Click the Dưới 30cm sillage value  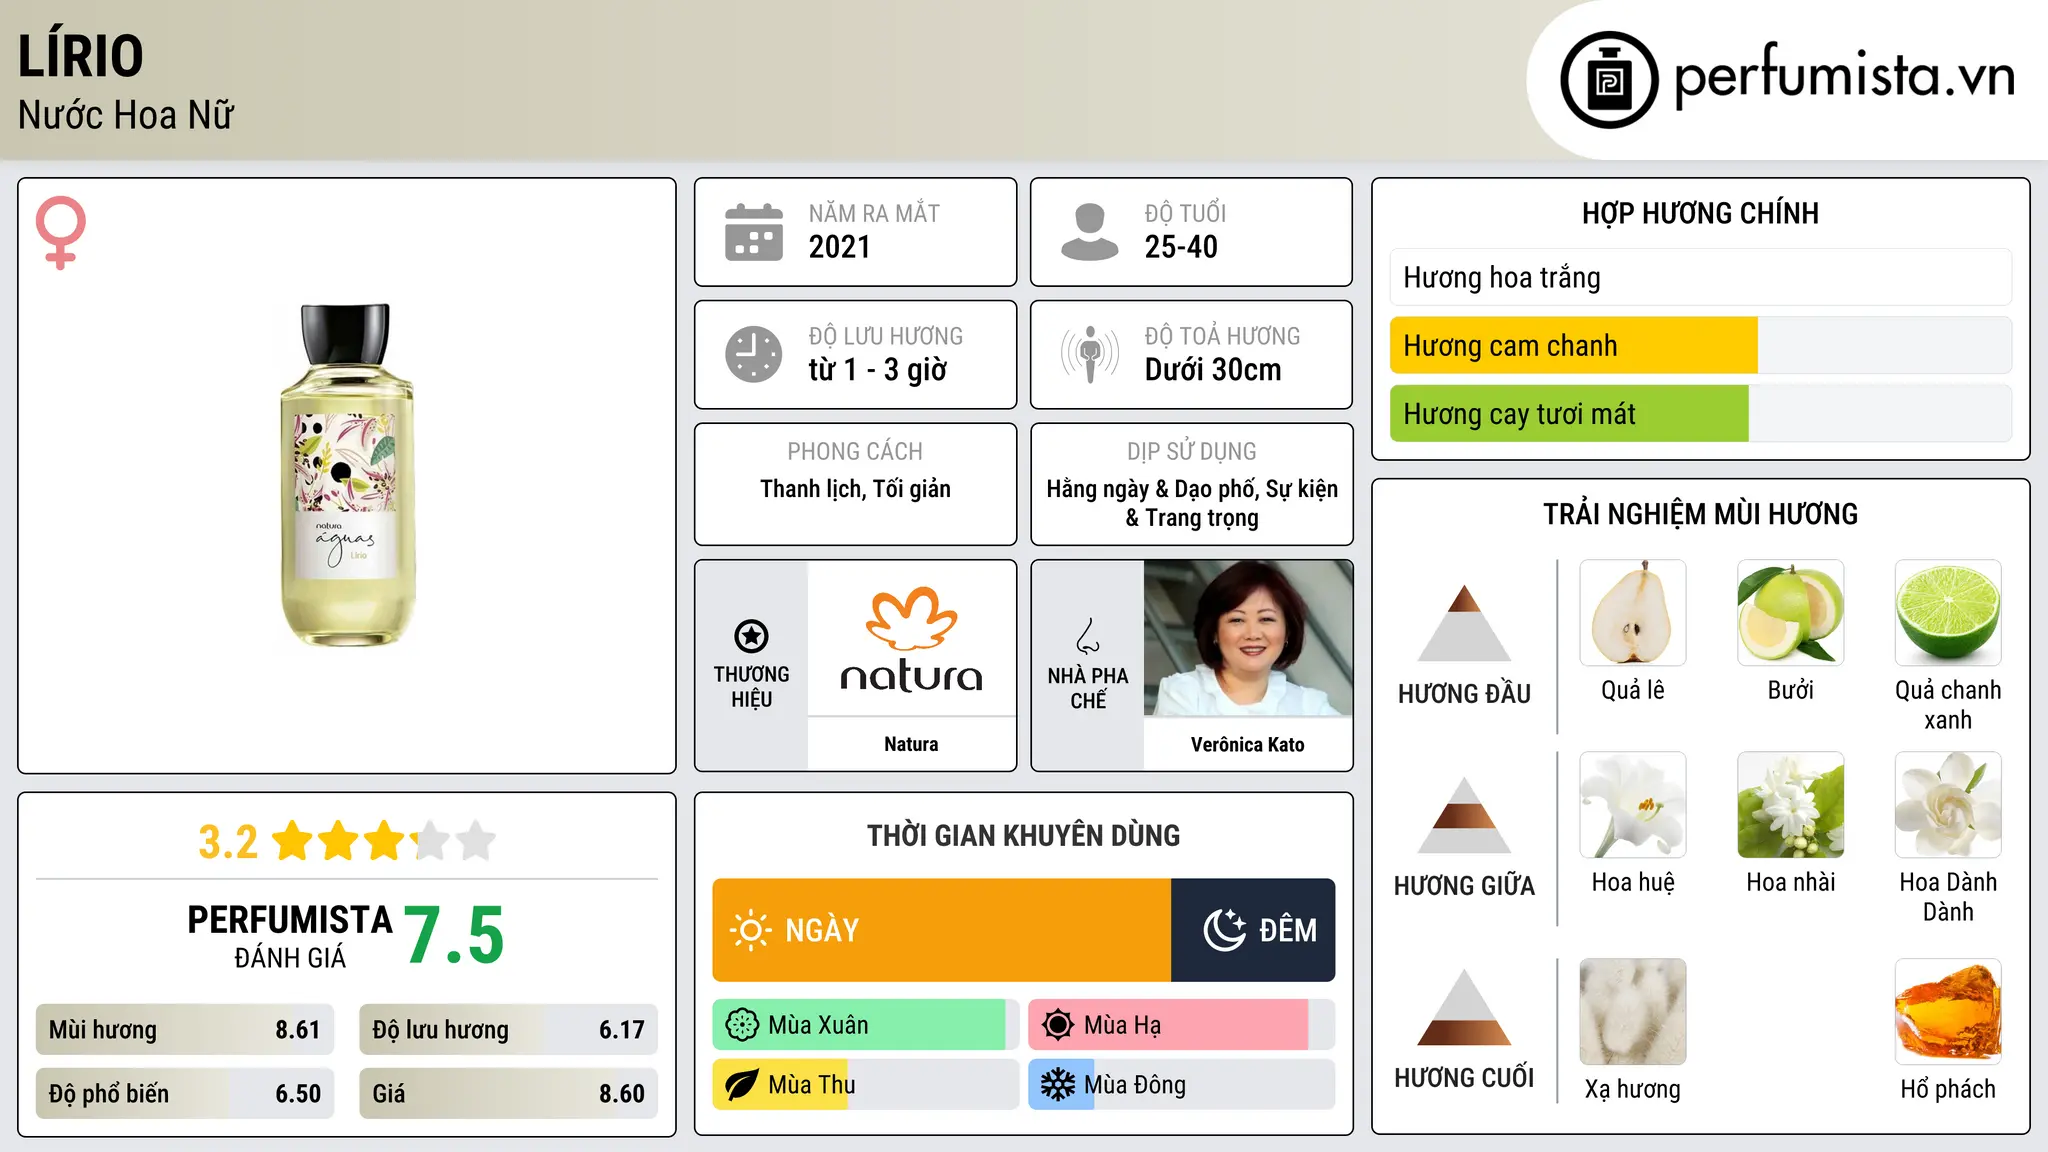tap(1213, 370)
